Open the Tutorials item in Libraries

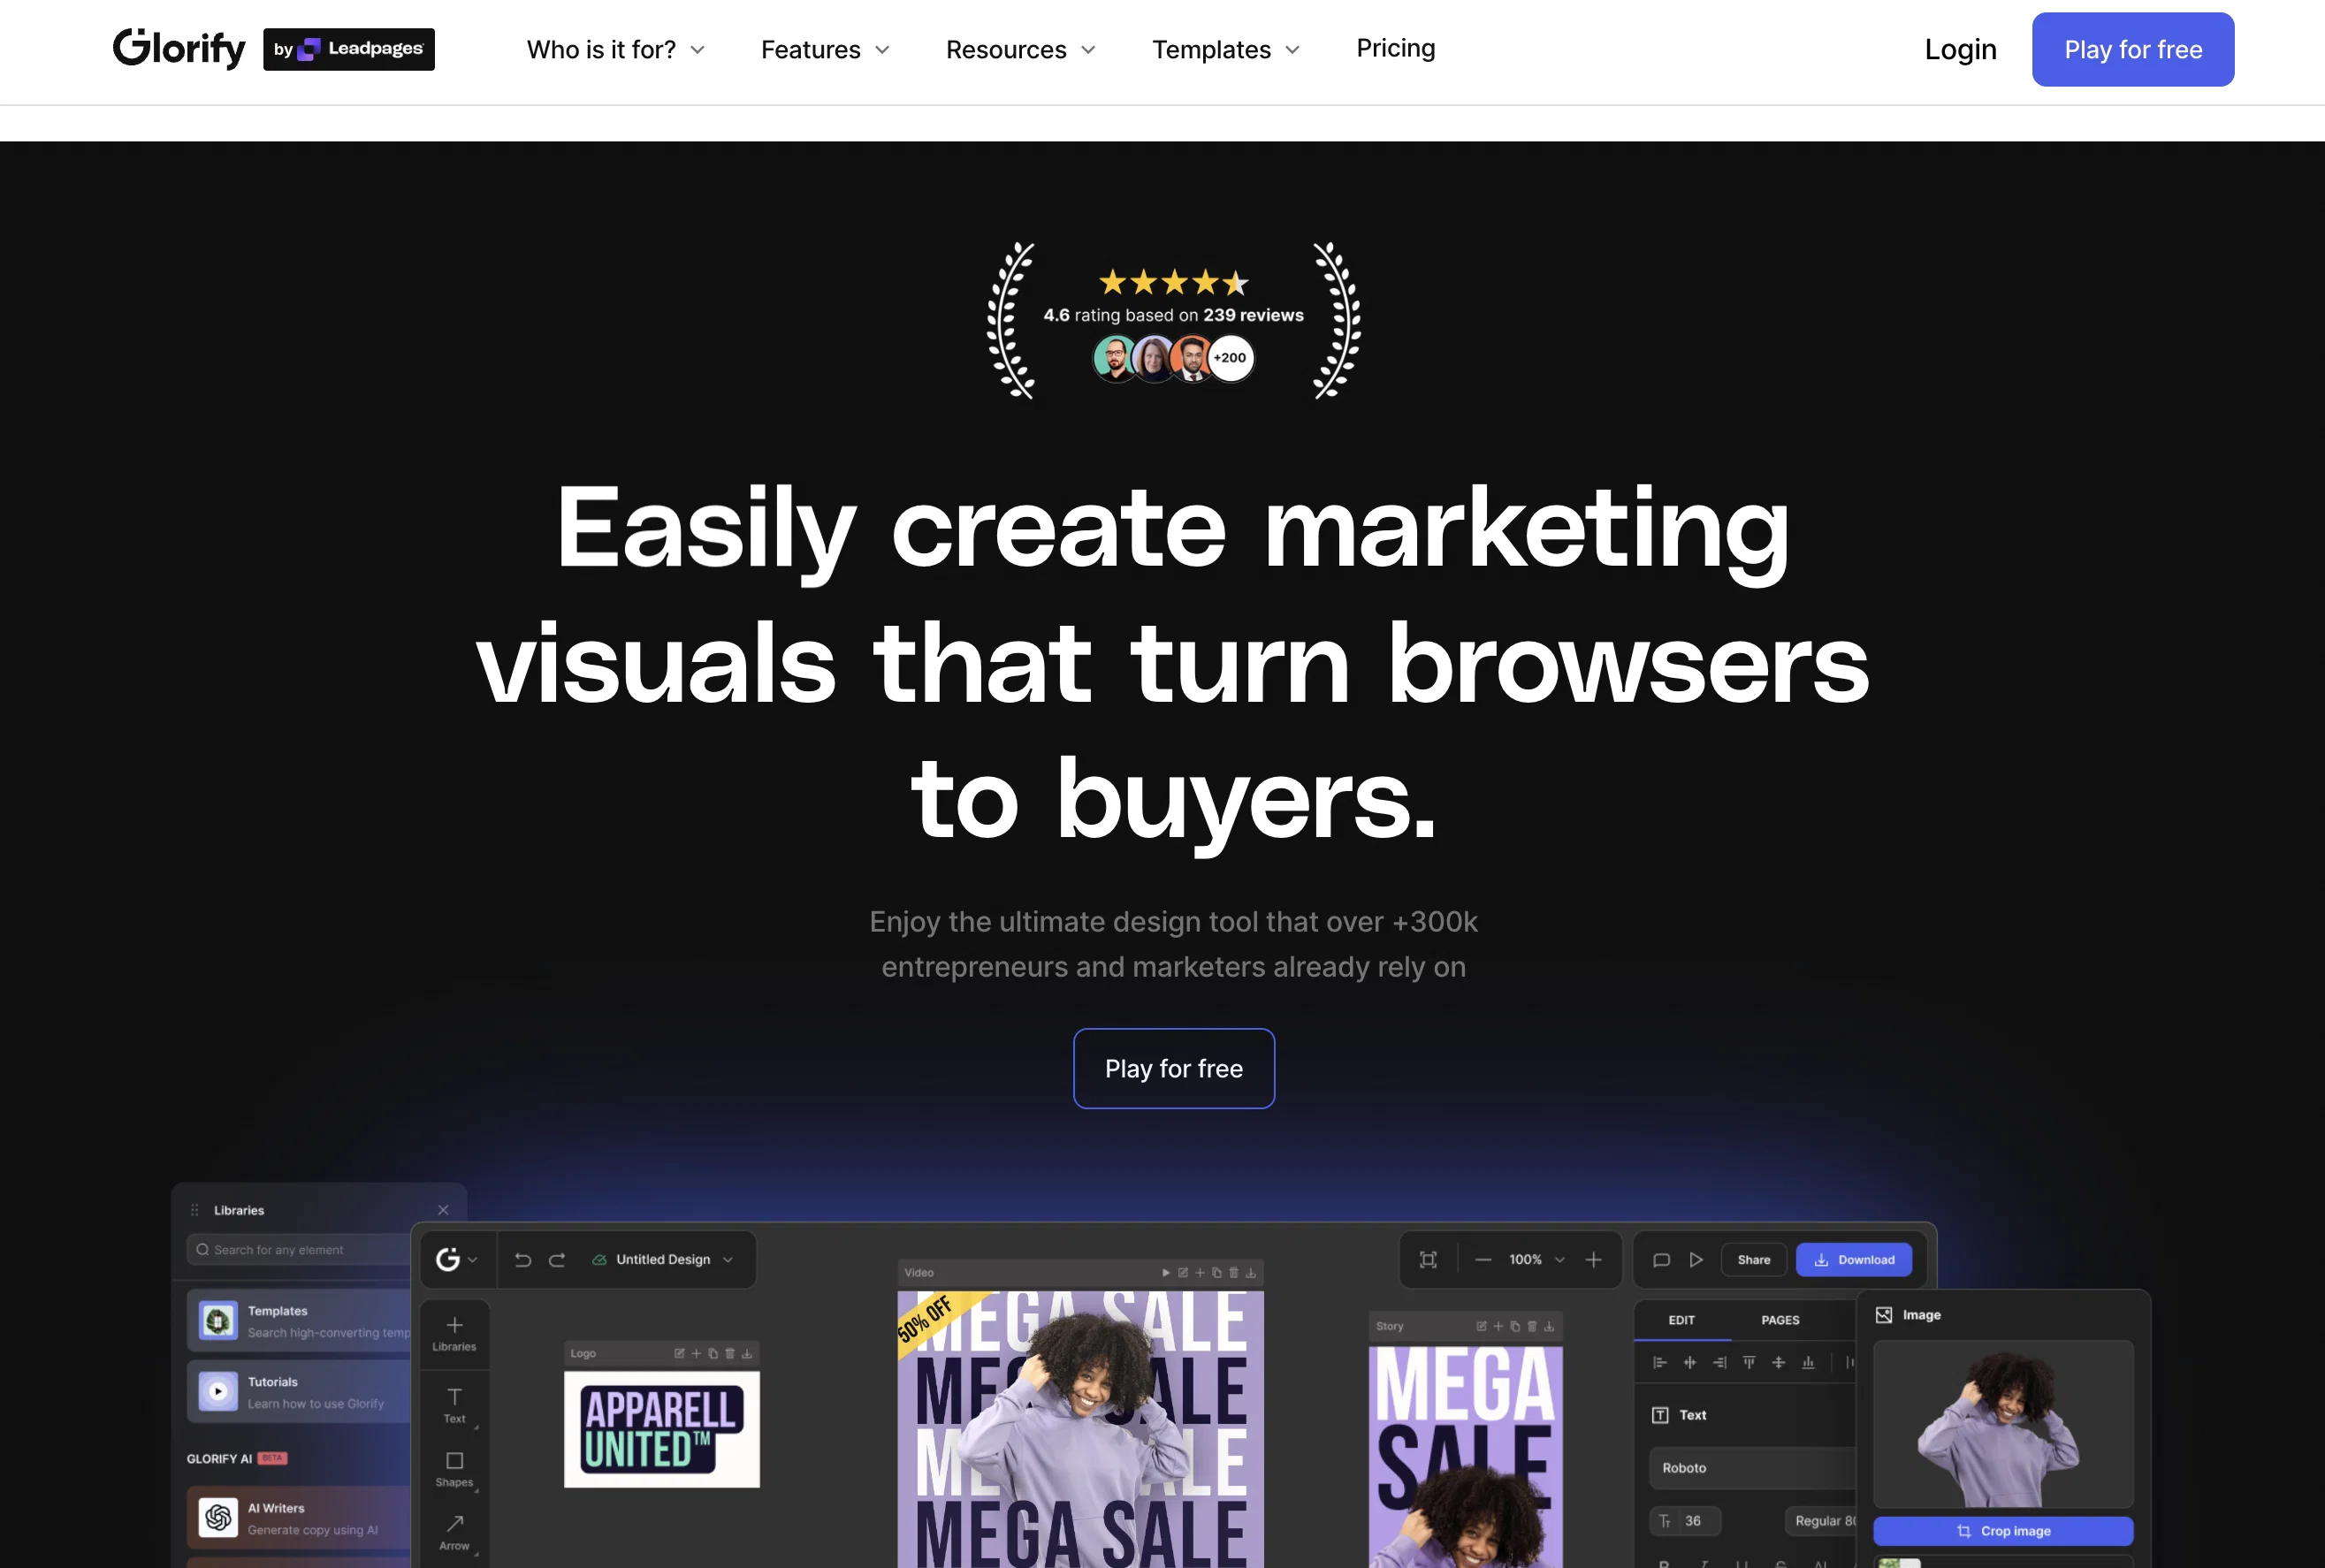(298, 1392)
